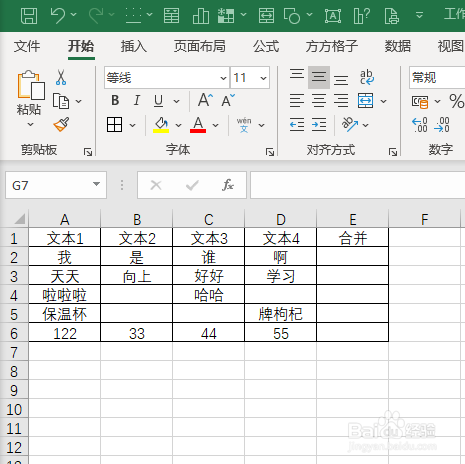
Task: Switch to the 插入 tab
Action: 134,46
